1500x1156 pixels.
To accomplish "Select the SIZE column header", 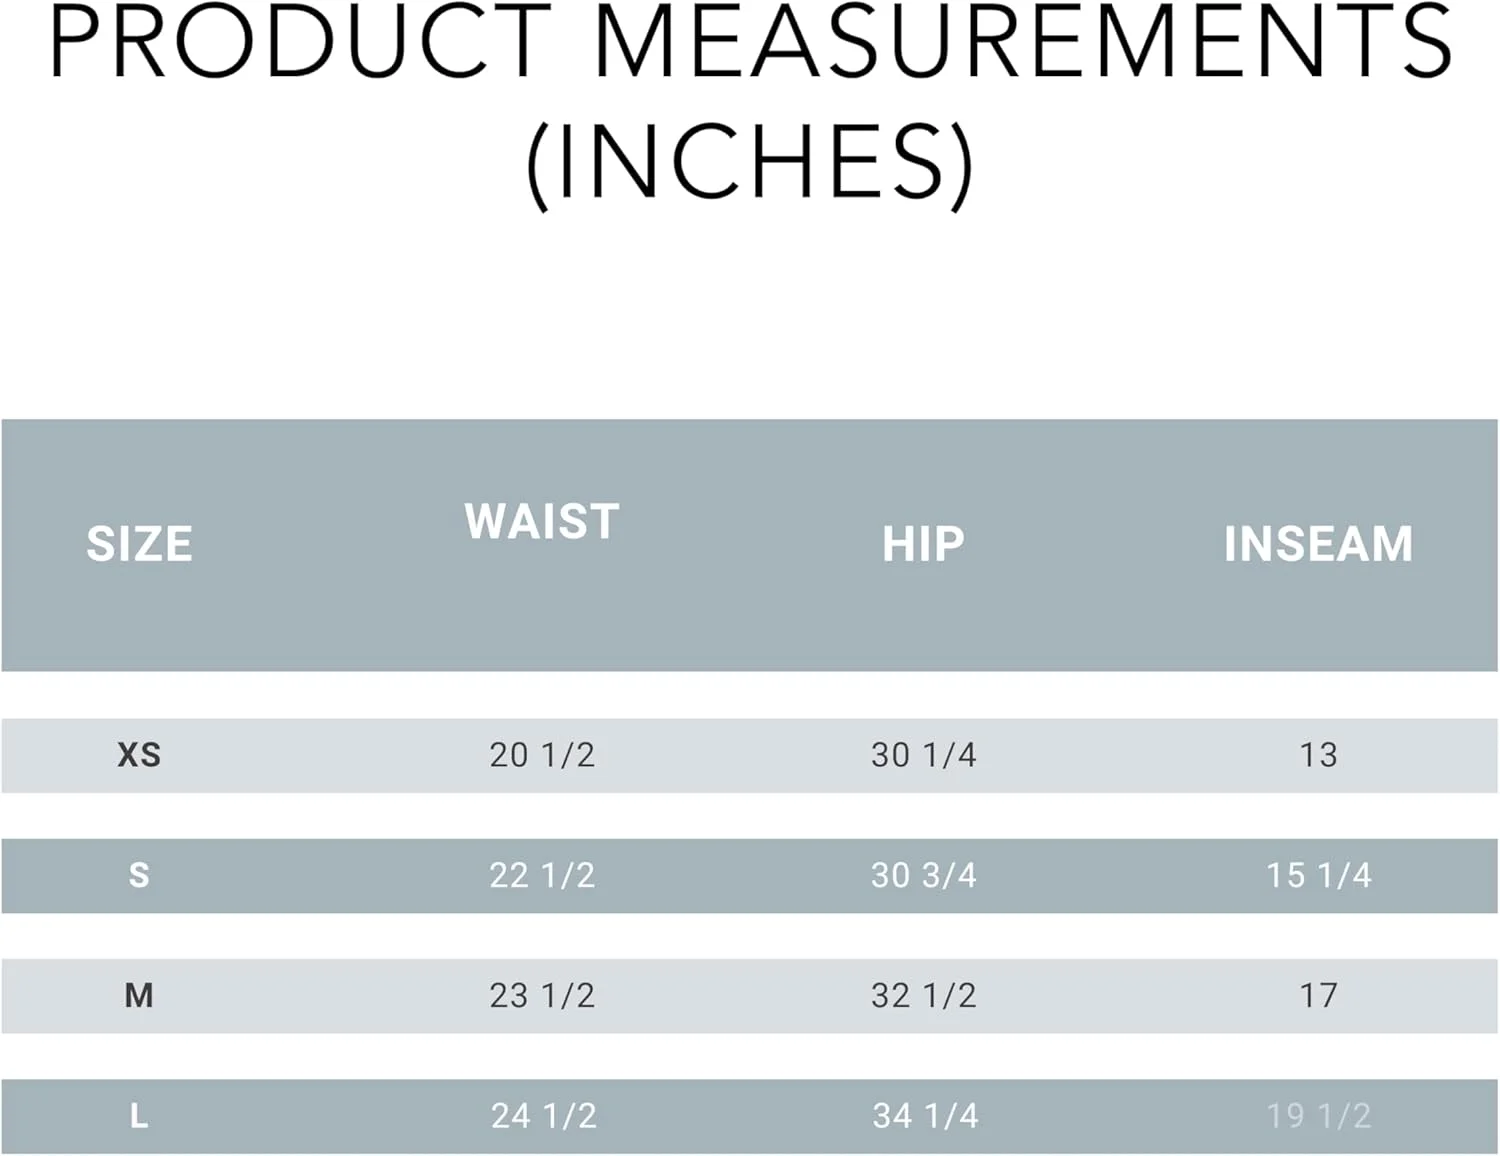I will (x=139, y=544).
